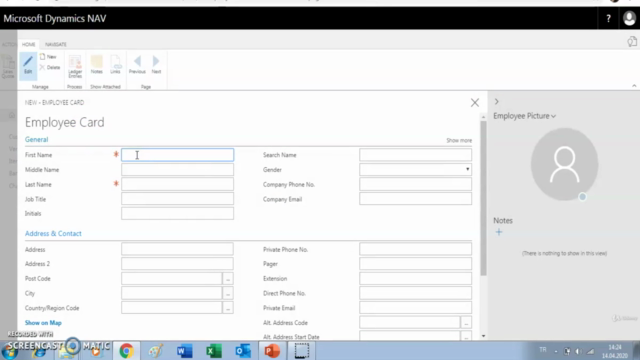This screenshot has width=640, height=360.
Task: Click the scroll down arrow of the page
Action: point(483,336)
